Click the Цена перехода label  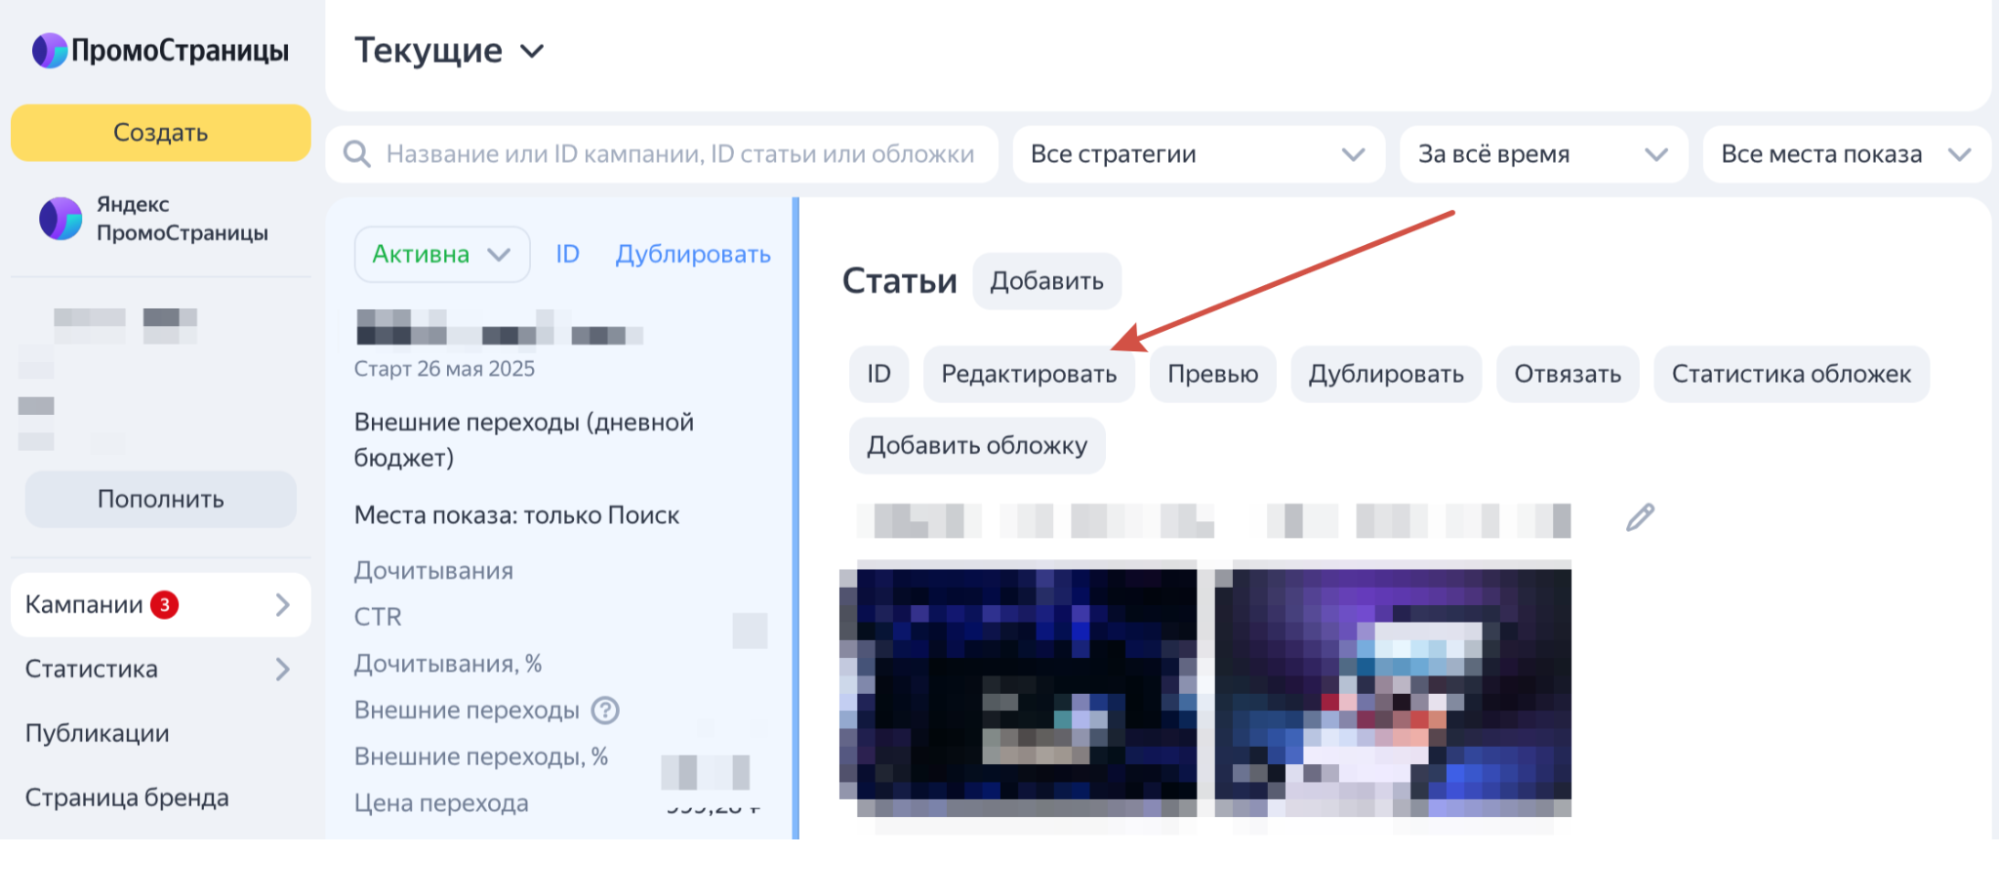click(441, 803)
